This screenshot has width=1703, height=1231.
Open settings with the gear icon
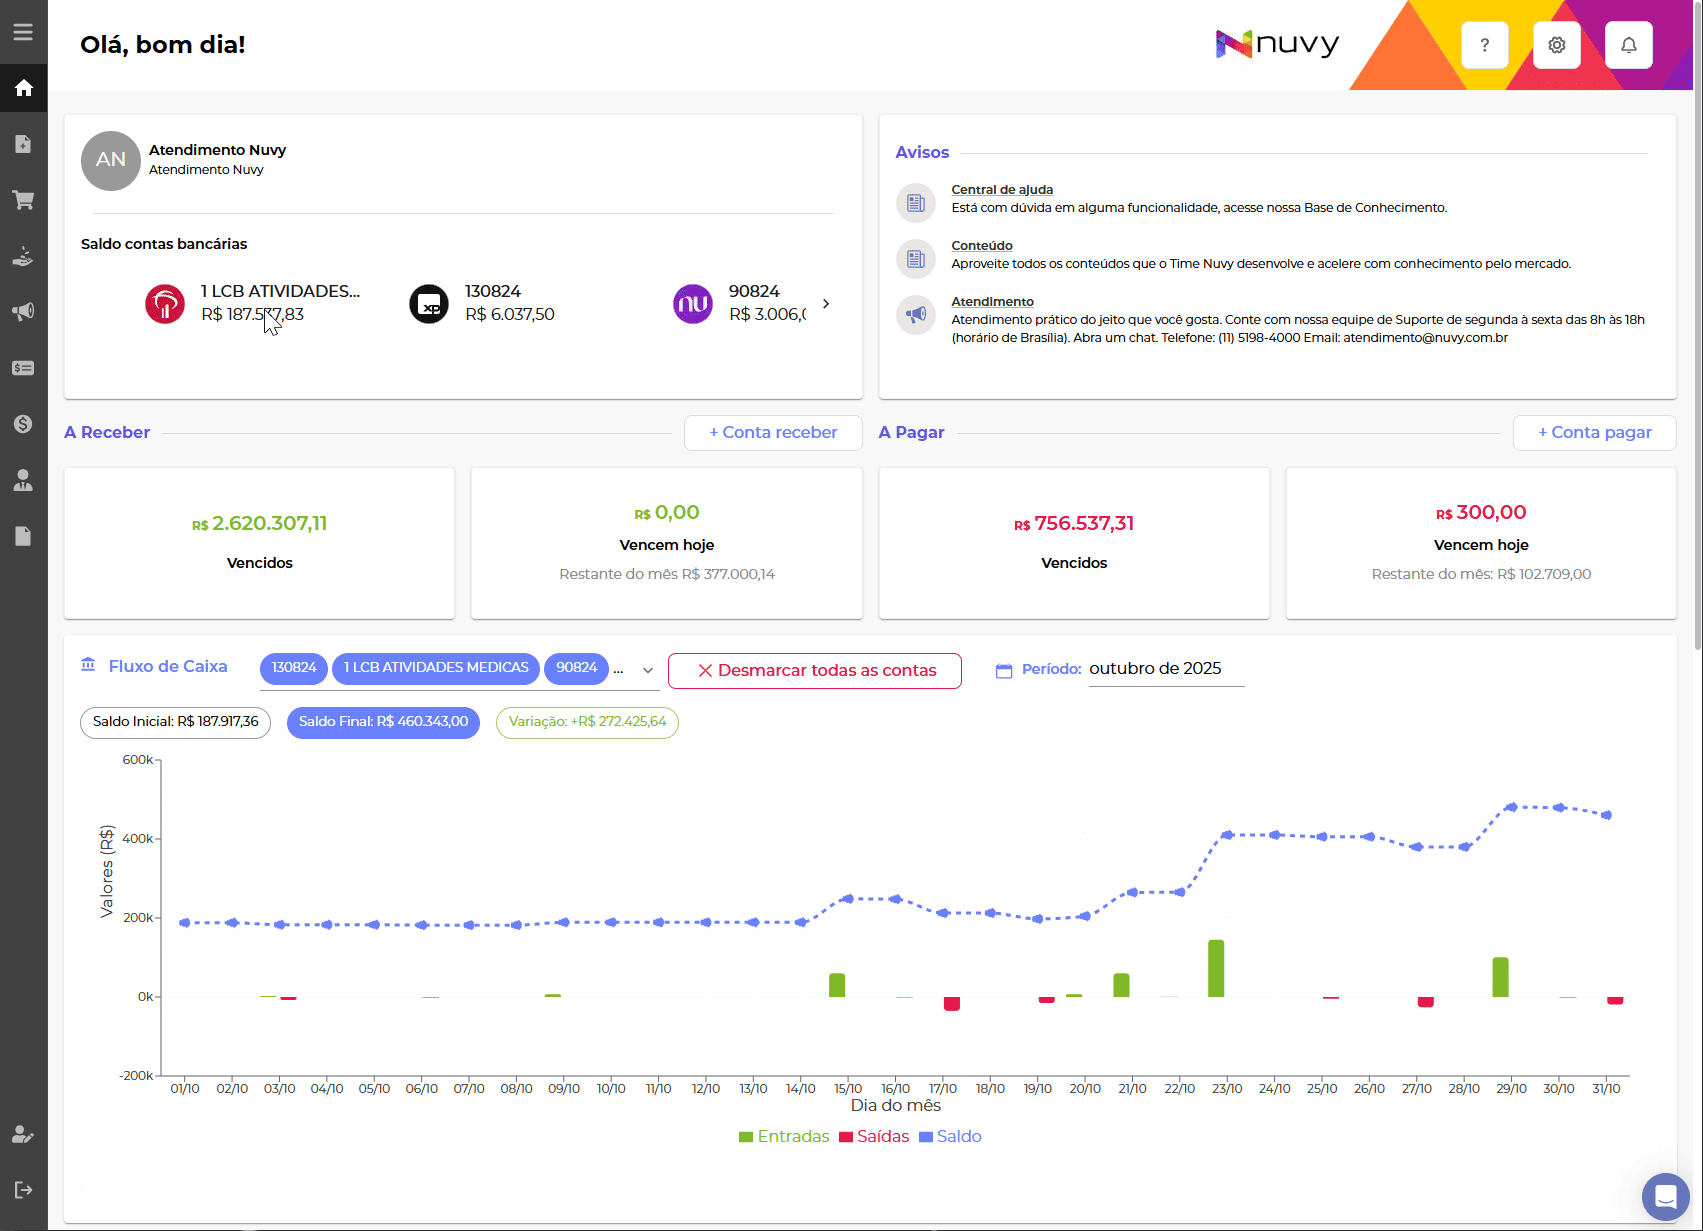tap(1556, 45)
